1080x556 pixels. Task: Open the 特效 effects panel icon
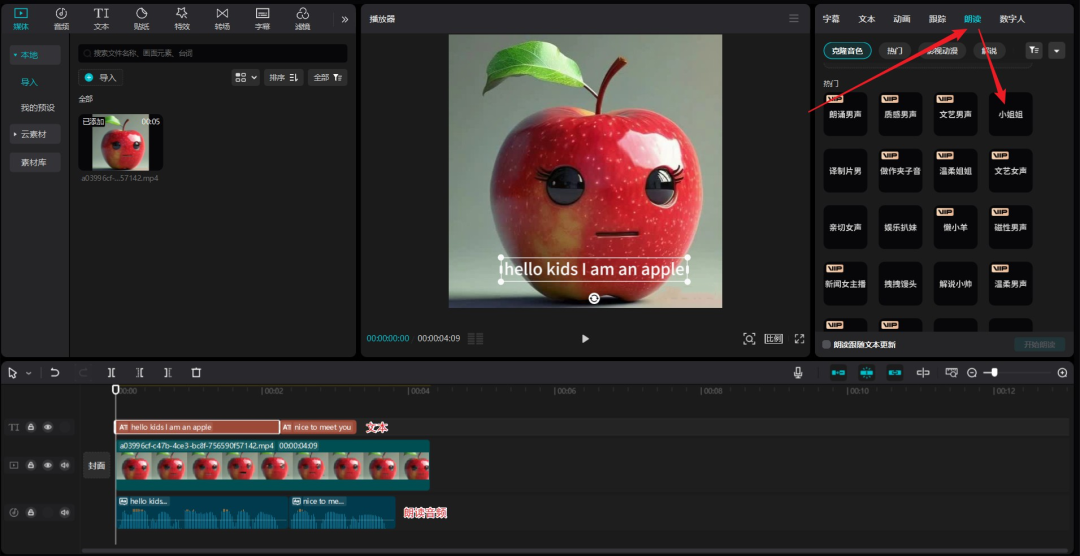click(181, 17)
